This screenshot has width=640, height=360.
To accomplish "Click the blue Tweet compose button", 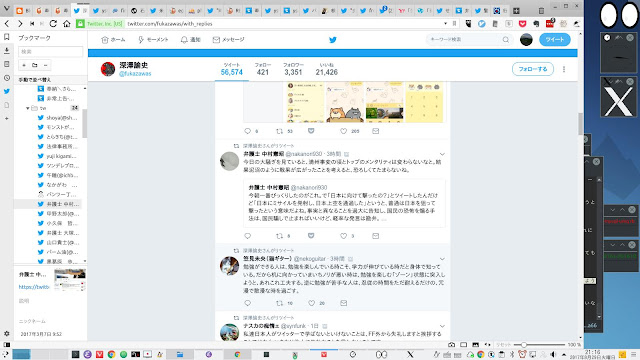I will tap(555, 40).
